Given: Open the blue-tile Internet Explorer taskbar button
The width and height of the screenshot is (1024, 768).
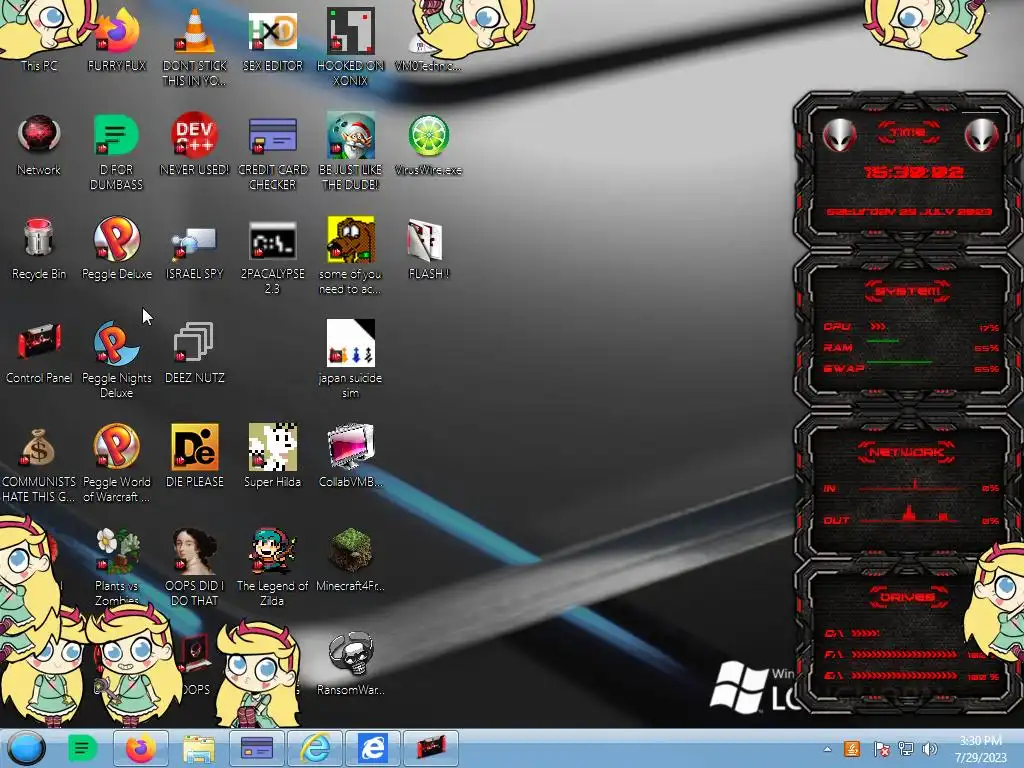Looking at the screenshot, I should coord(373,748).
